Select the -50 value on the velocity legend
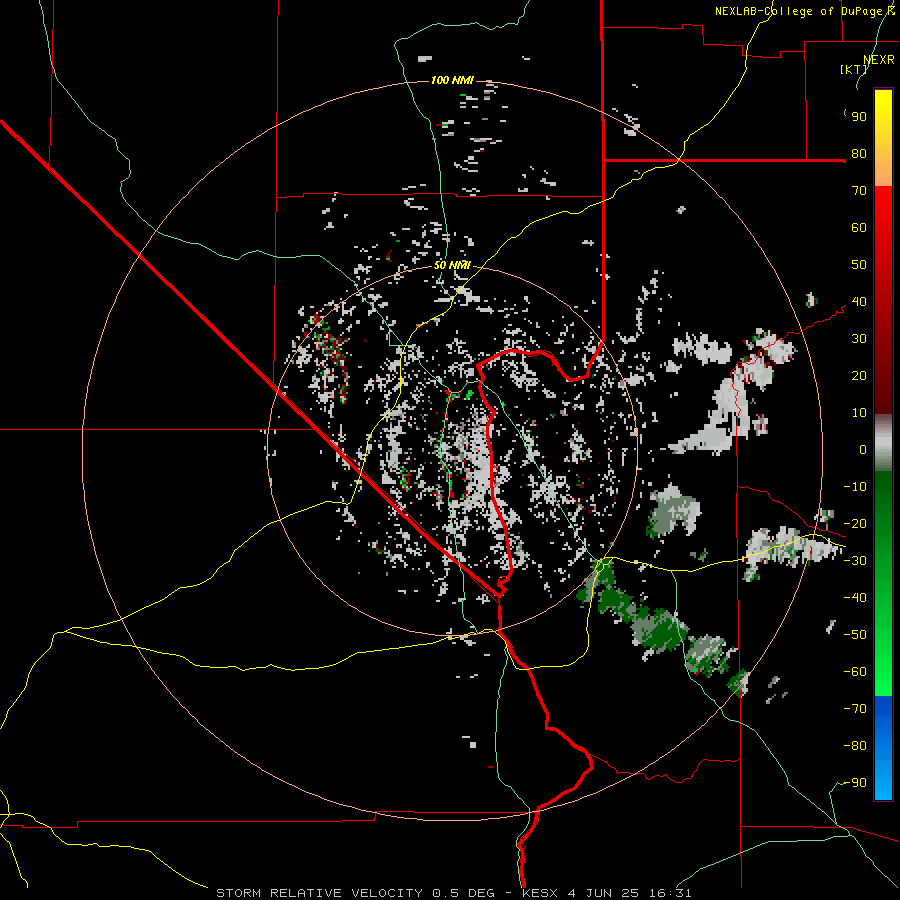Image resolution: width=900 pixels, height=900 pixels. 855,635
